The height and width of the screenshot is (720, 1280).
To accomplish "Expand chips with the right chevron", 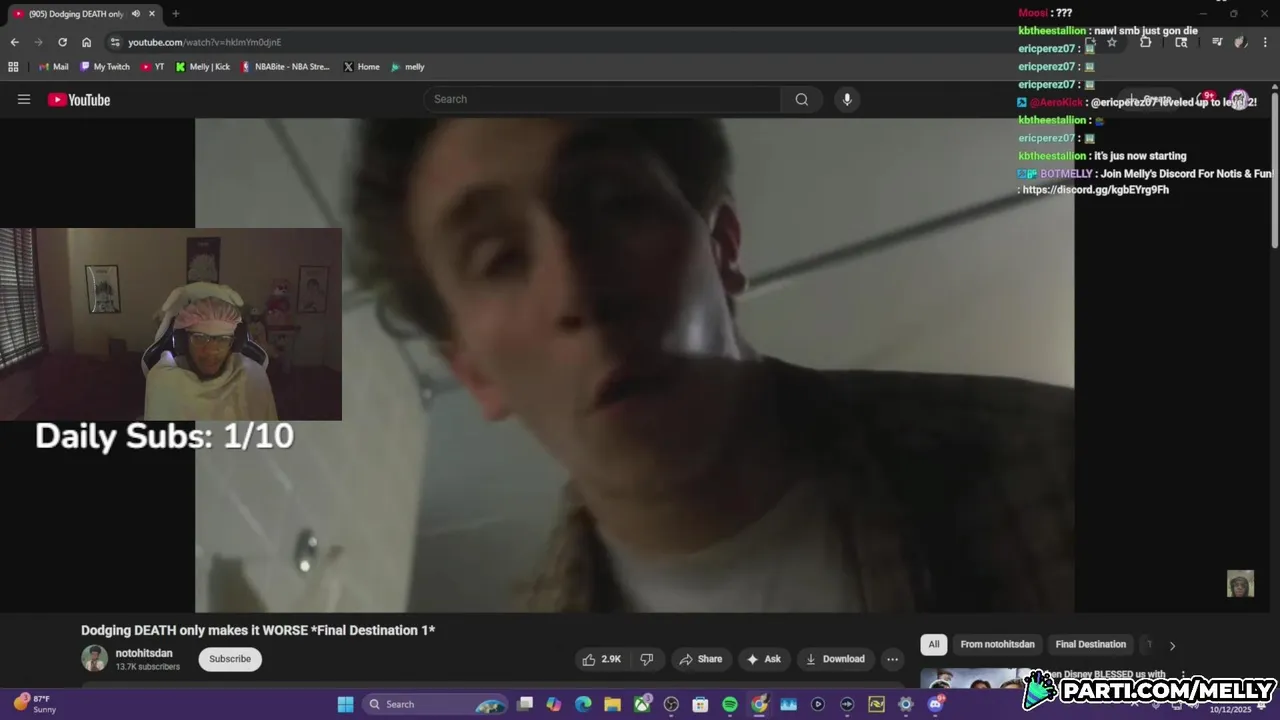I will [x=1172, y=645].
